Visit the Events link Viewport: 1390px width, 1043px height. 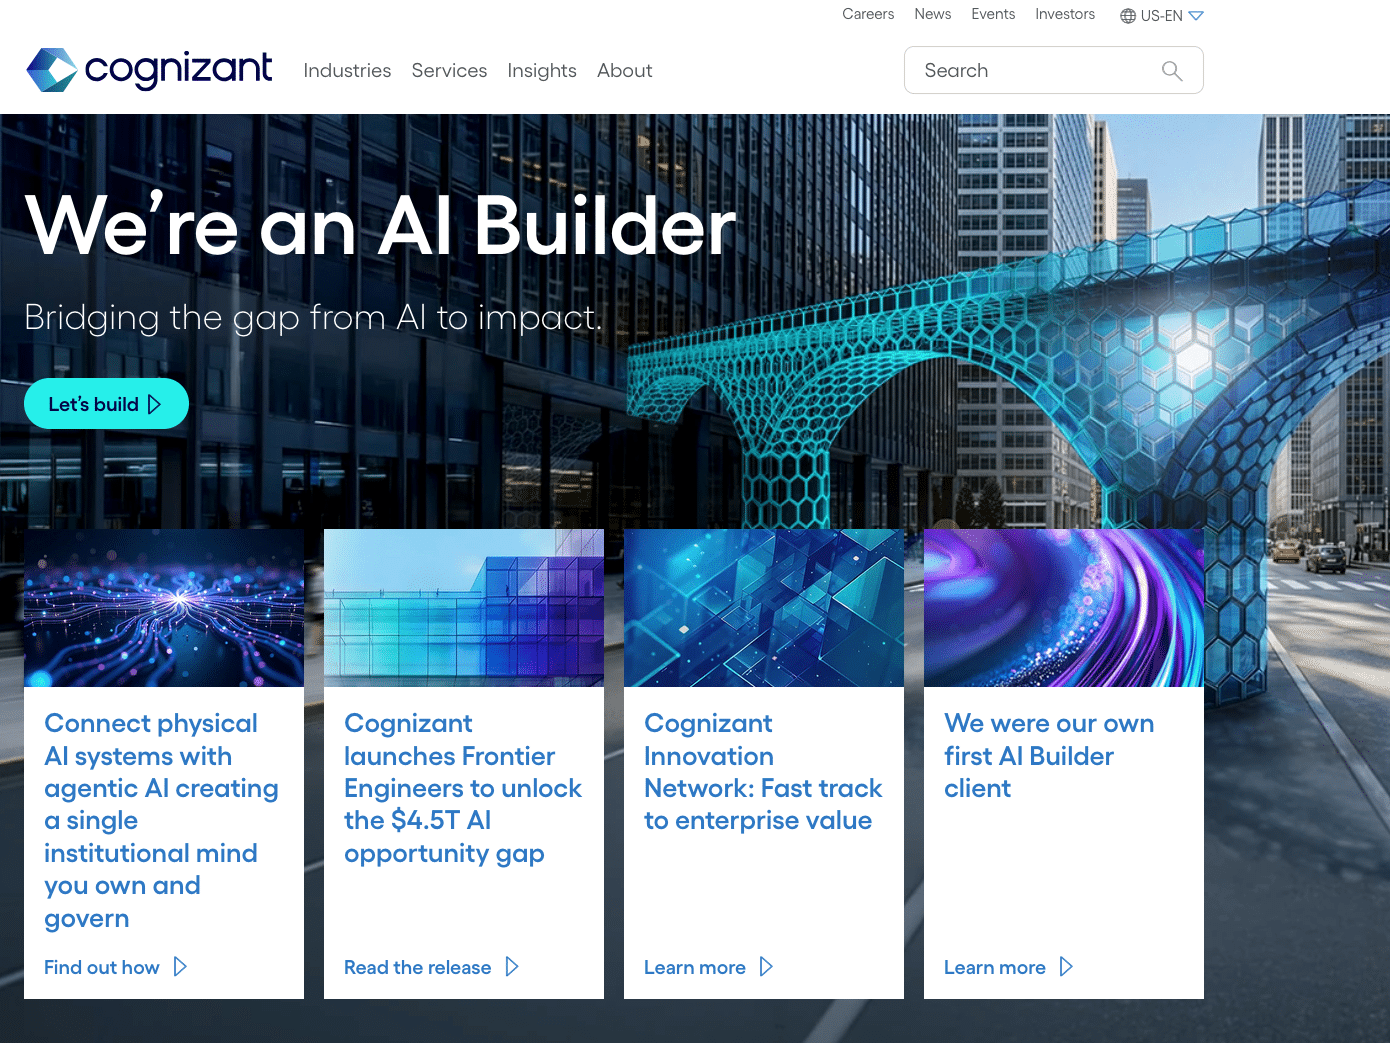tap(993, 14)
